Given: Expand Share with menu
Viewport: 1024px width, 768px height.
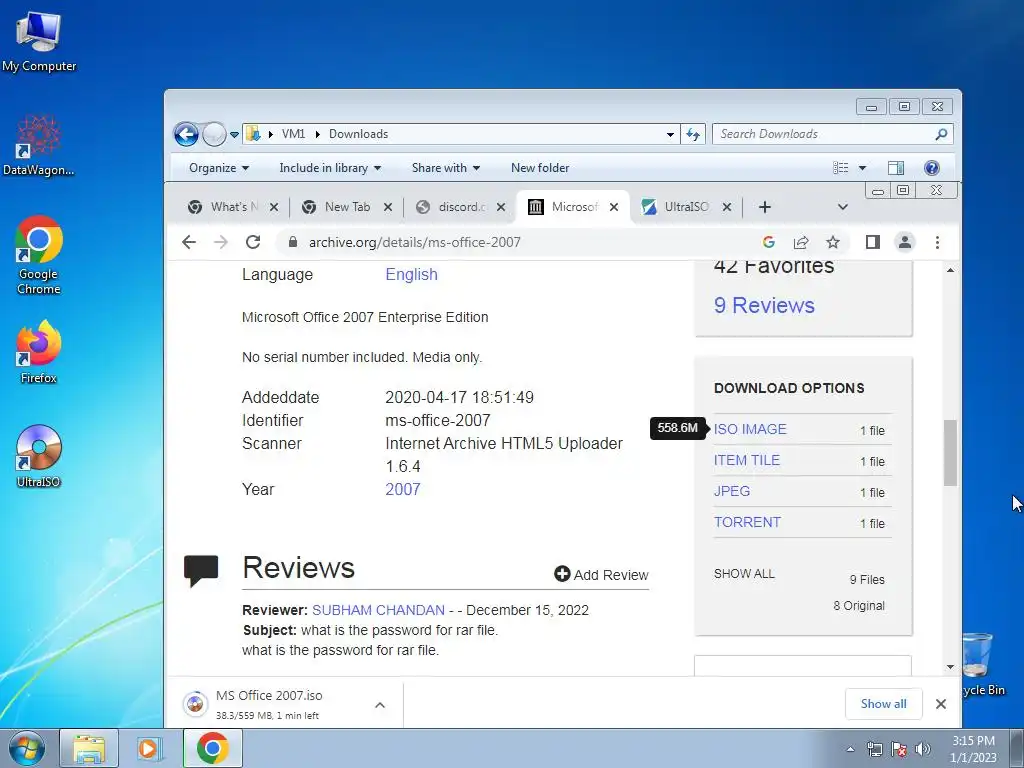Looking at the screenshot, I should point(445,168).
